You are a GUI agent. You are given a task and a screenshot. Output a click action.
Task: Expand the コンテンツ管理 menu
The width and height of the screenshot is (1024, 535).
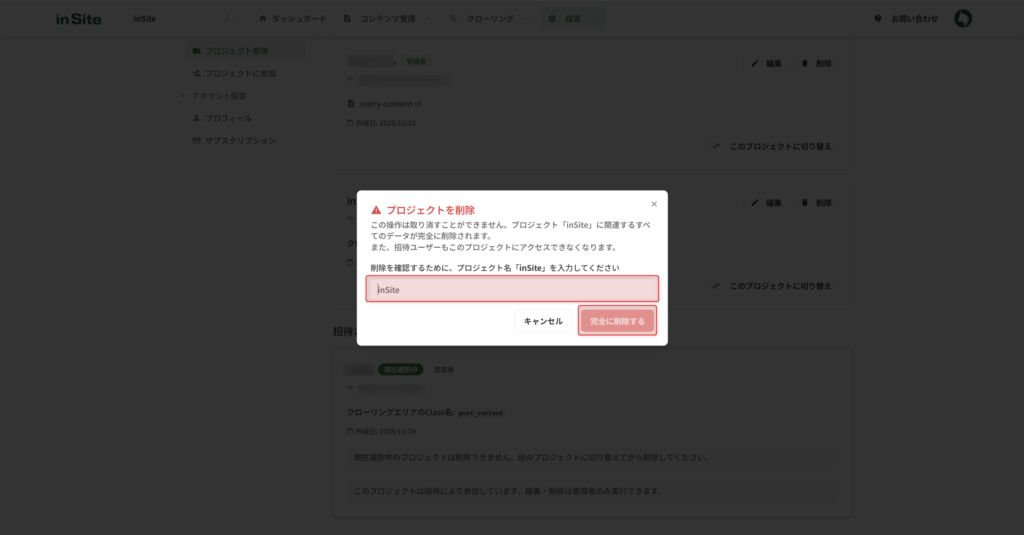click(x=387, y=19)
